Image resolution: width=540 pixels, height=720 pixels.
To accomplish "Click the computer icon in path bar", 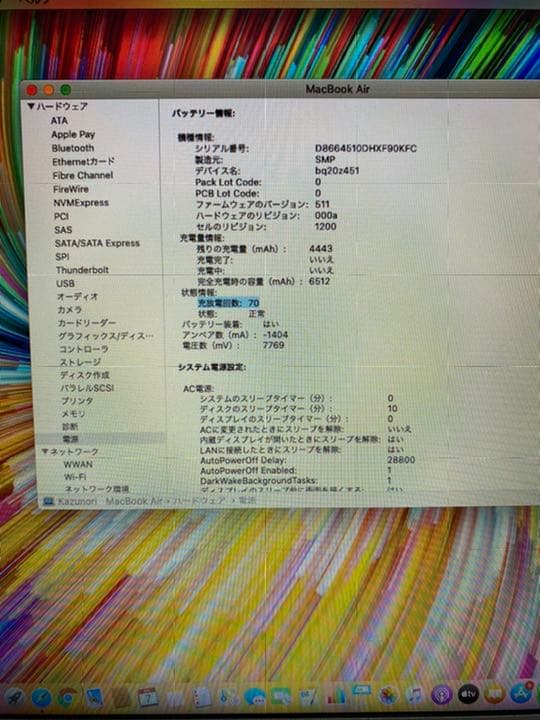I will 48,501.
